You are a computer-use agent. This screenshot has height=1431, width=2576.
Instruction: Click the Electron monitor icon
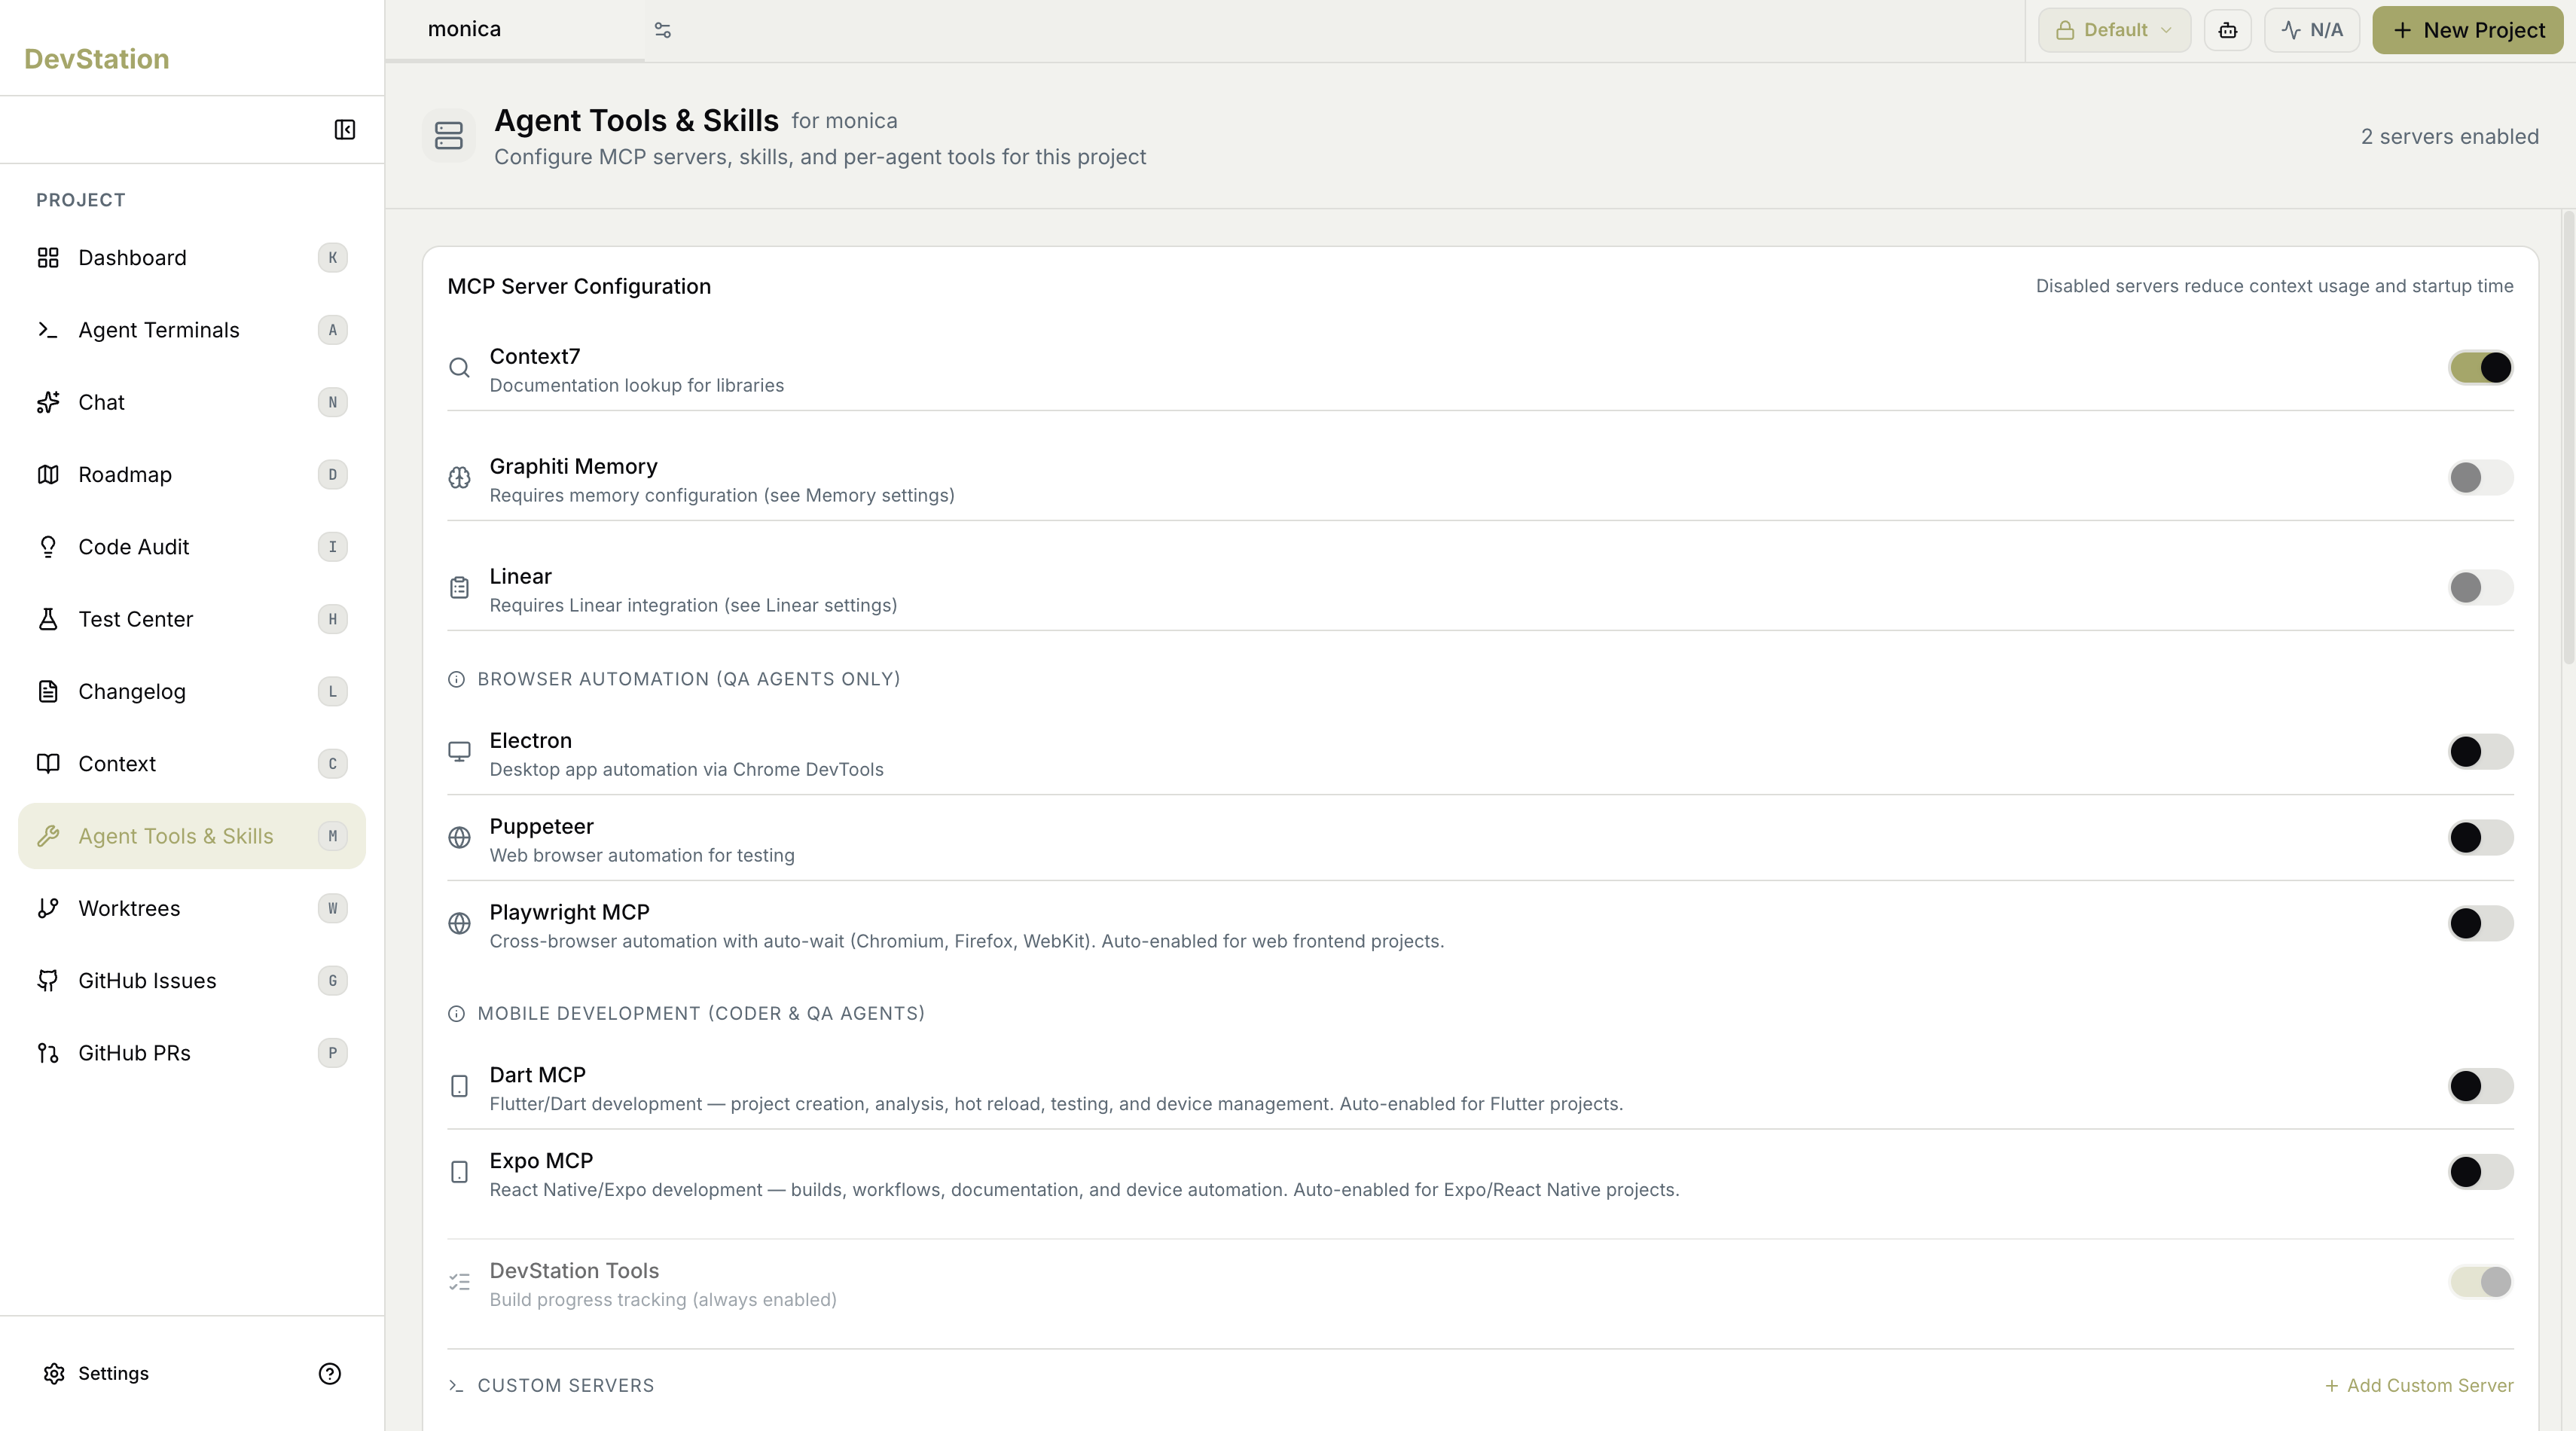459,752
